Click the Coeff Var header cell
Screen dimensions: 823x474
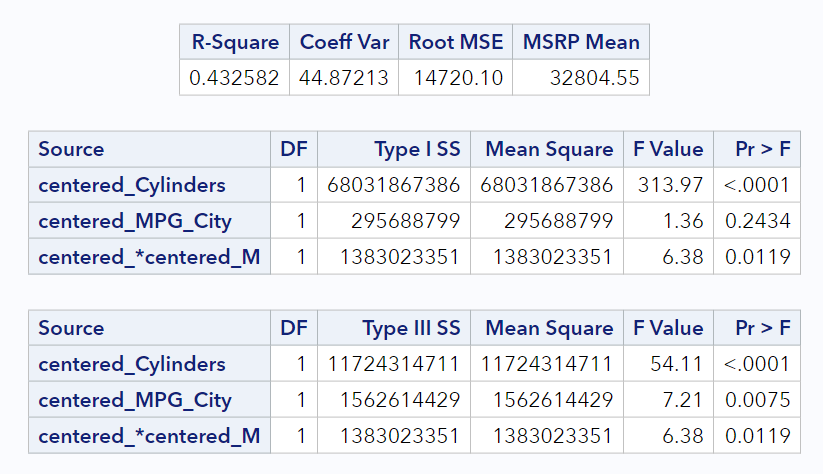click(x=344, y=43)
